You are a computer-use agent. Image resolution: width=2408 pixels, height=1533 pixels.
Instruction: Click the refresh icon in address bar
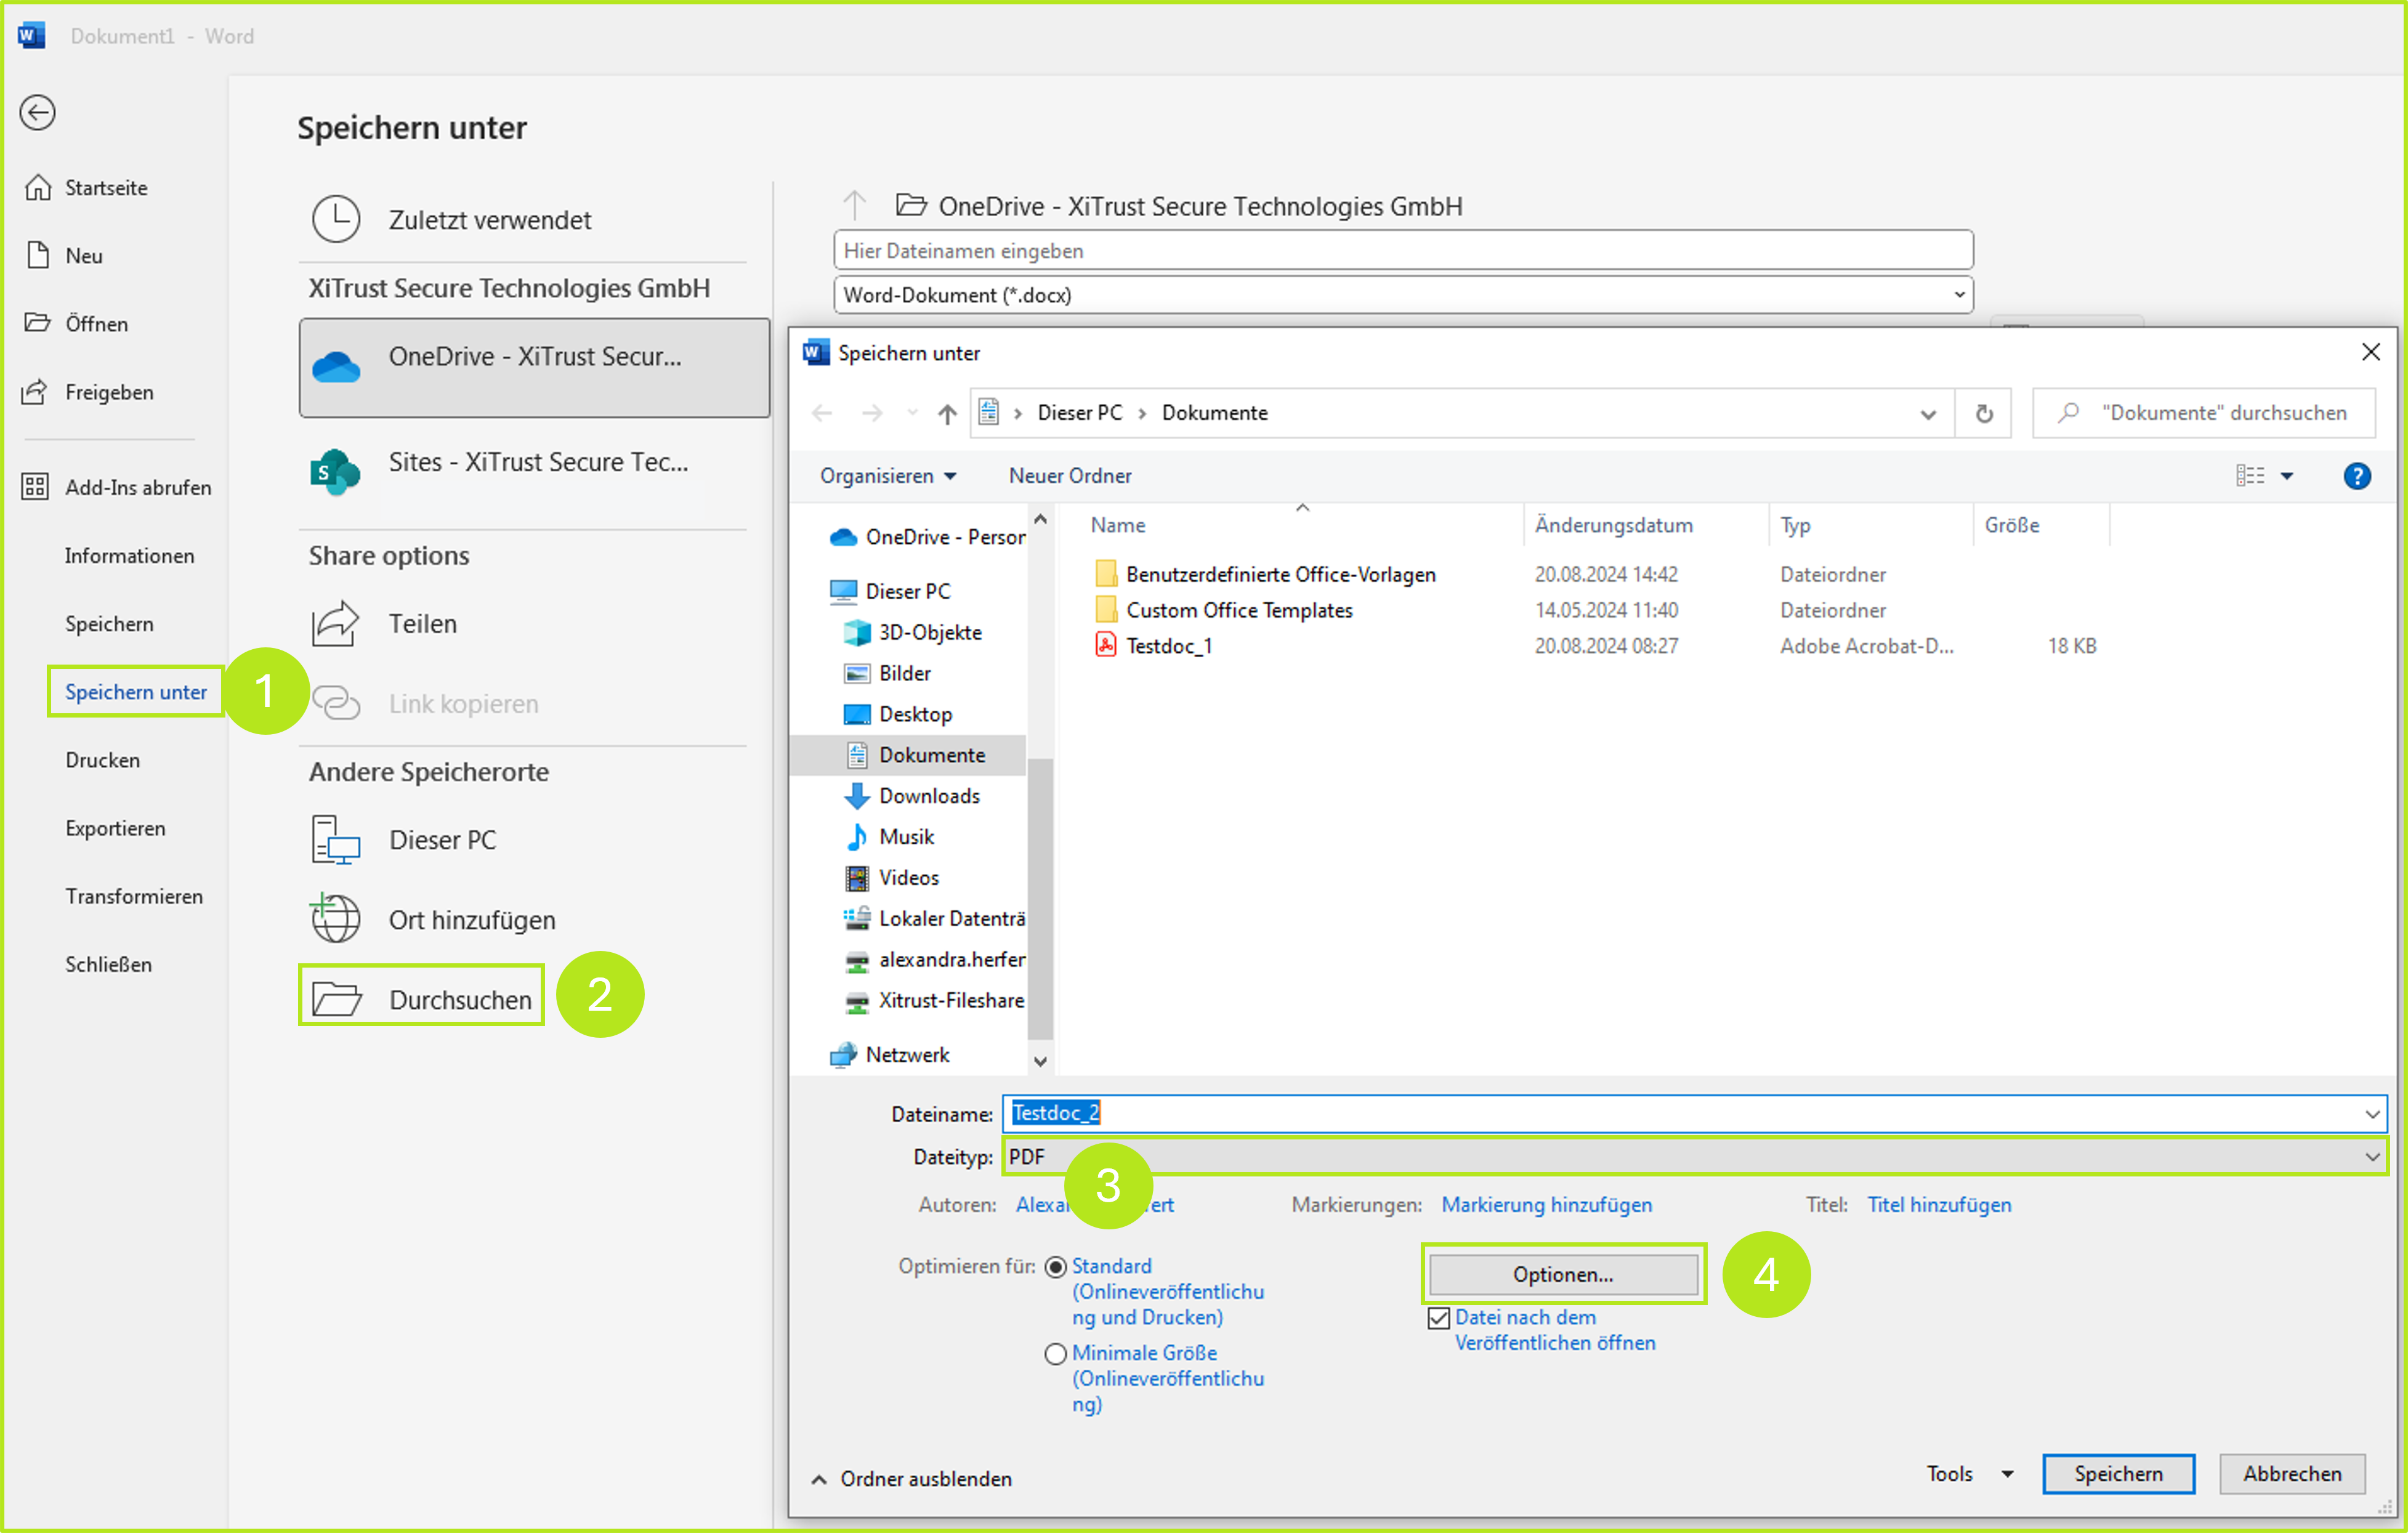pyautogui.click(x=1984, y=413)
